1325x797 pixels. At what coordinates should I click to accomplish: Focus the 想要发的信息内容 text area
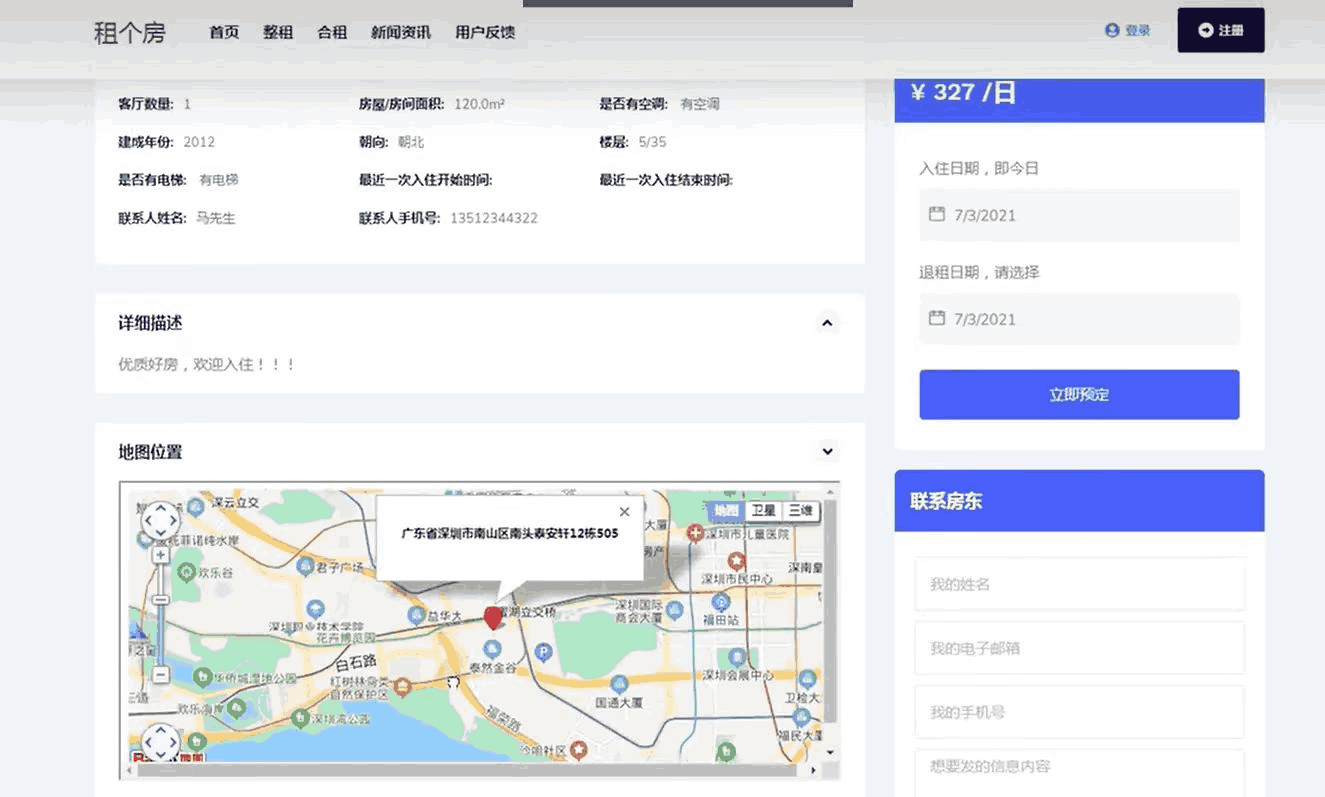pyautogui.click(x=1079, y=773)
